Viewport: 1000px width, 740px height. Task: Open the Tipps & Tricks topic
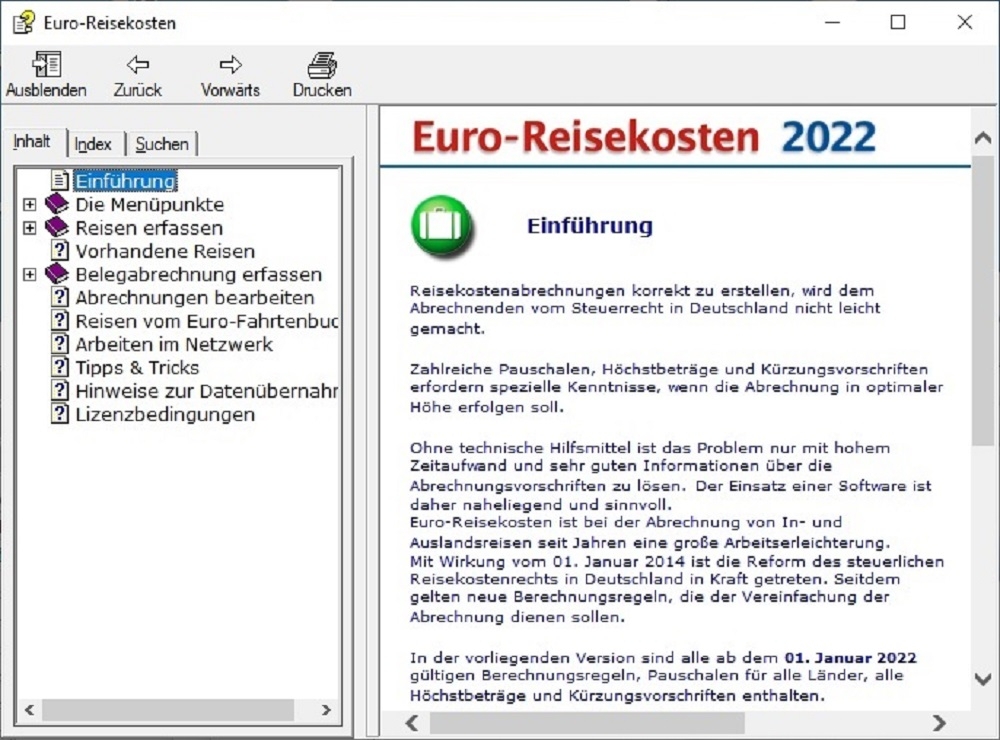click(x=137, y=367)
